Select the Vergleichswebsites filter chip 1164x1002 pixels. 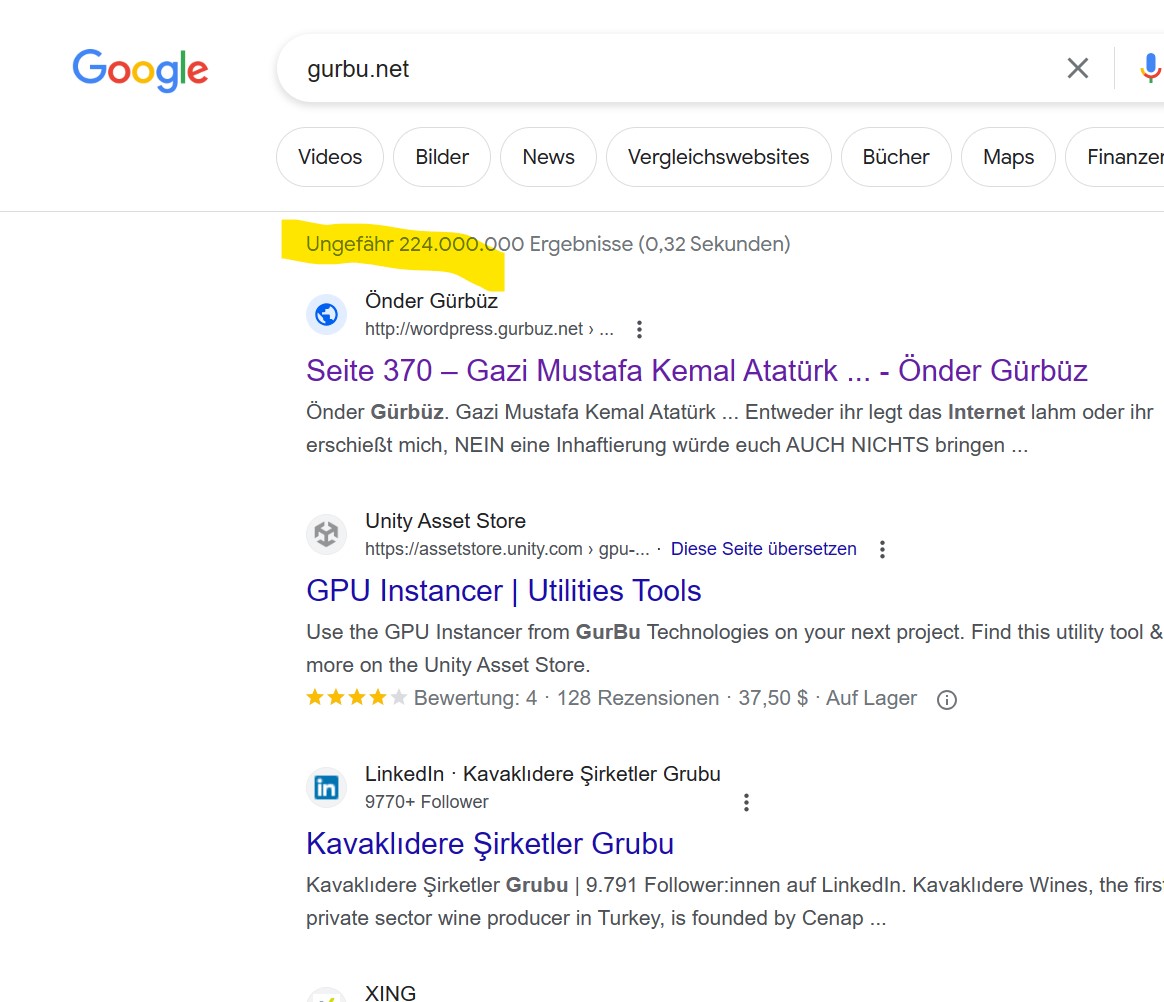click(718, 157)
